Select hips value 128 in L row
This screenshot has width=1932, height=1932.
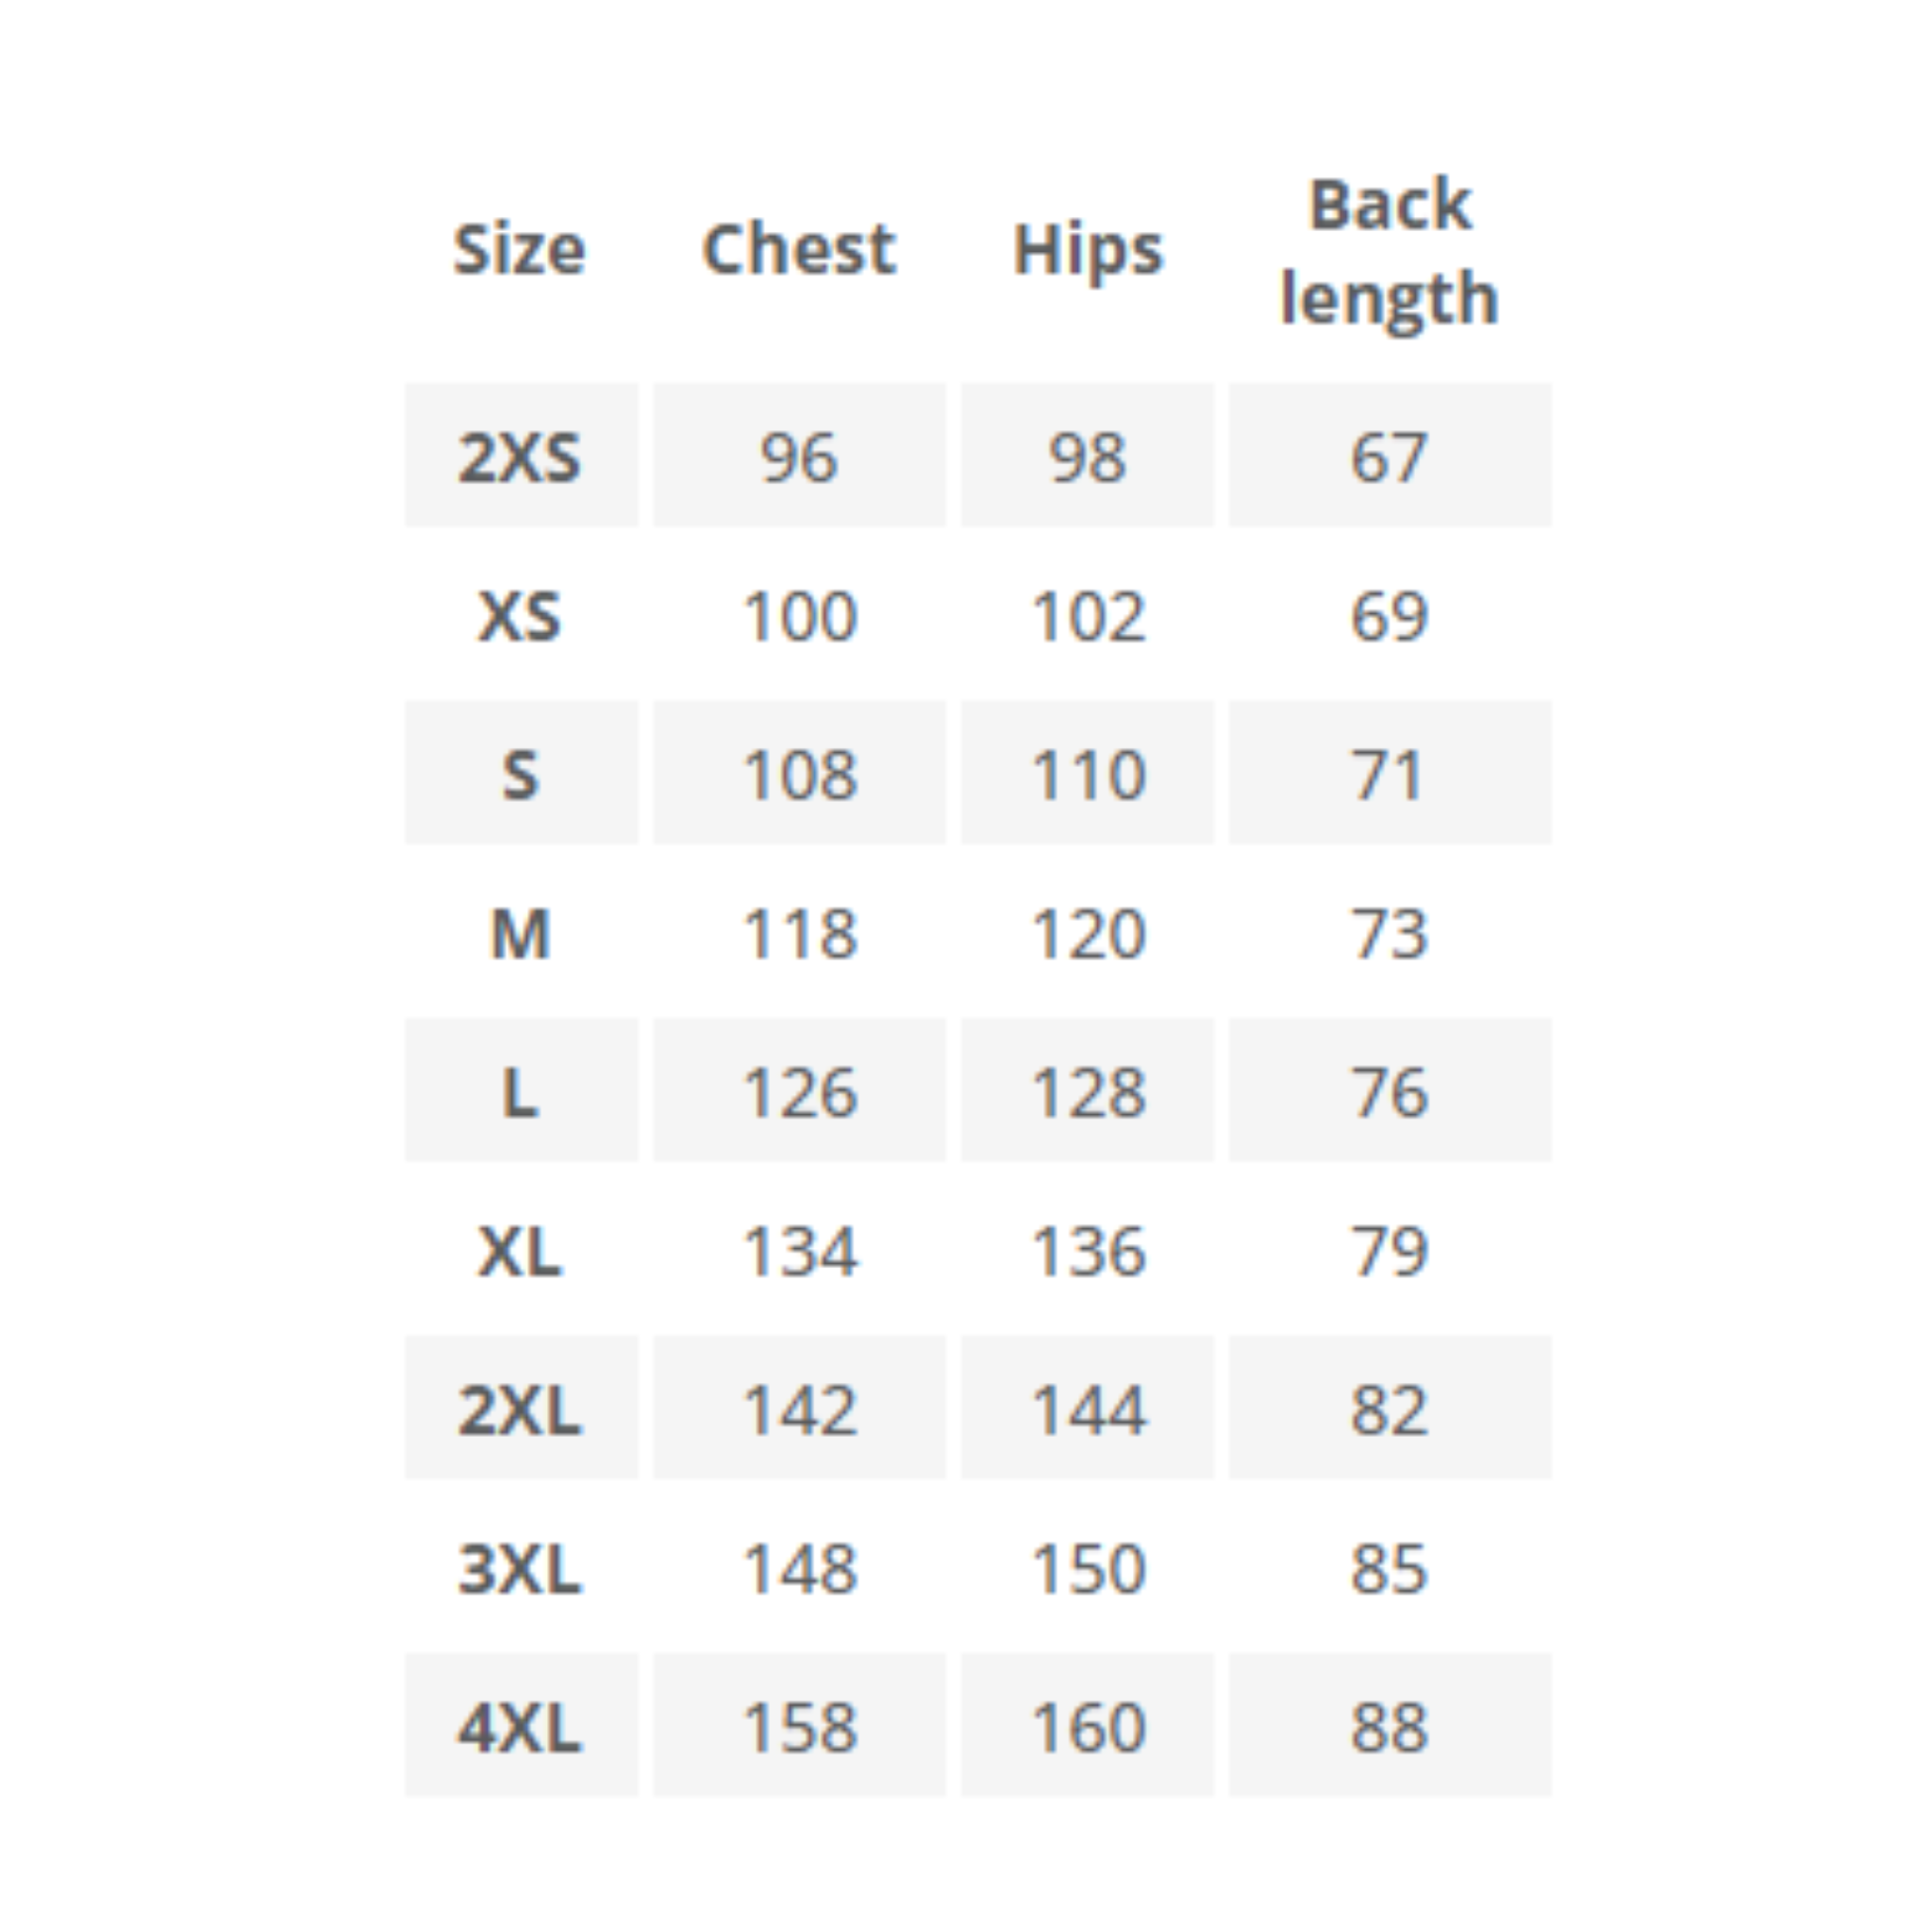(x=1088, y=1092)
